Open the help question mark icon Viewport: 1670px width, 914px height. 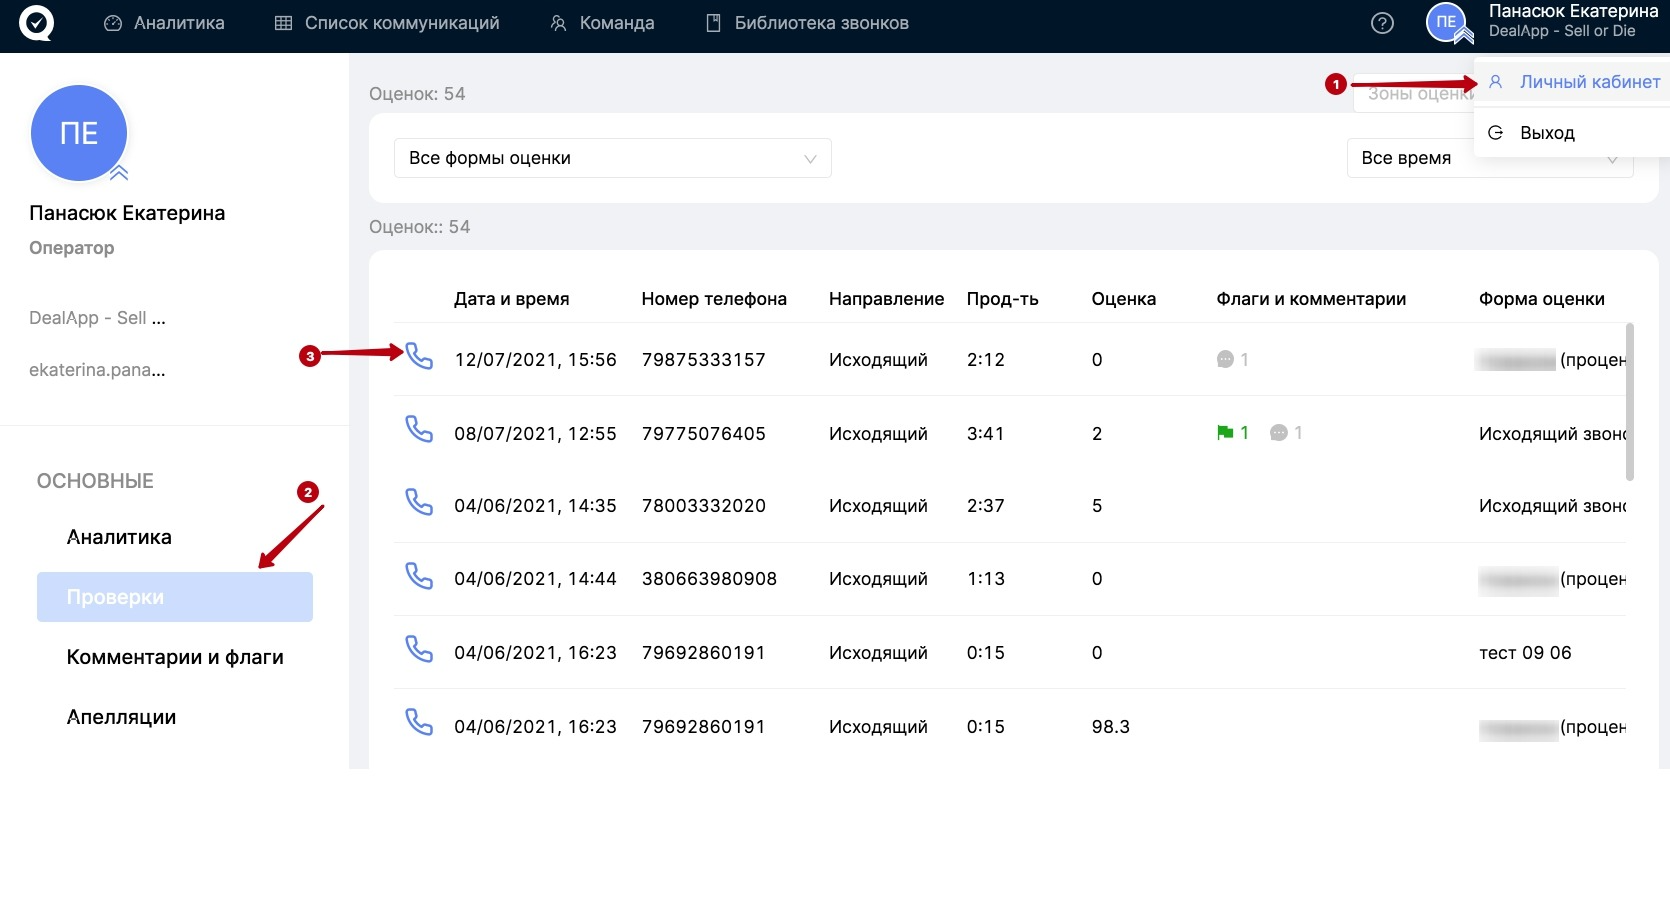[1382, 23]
